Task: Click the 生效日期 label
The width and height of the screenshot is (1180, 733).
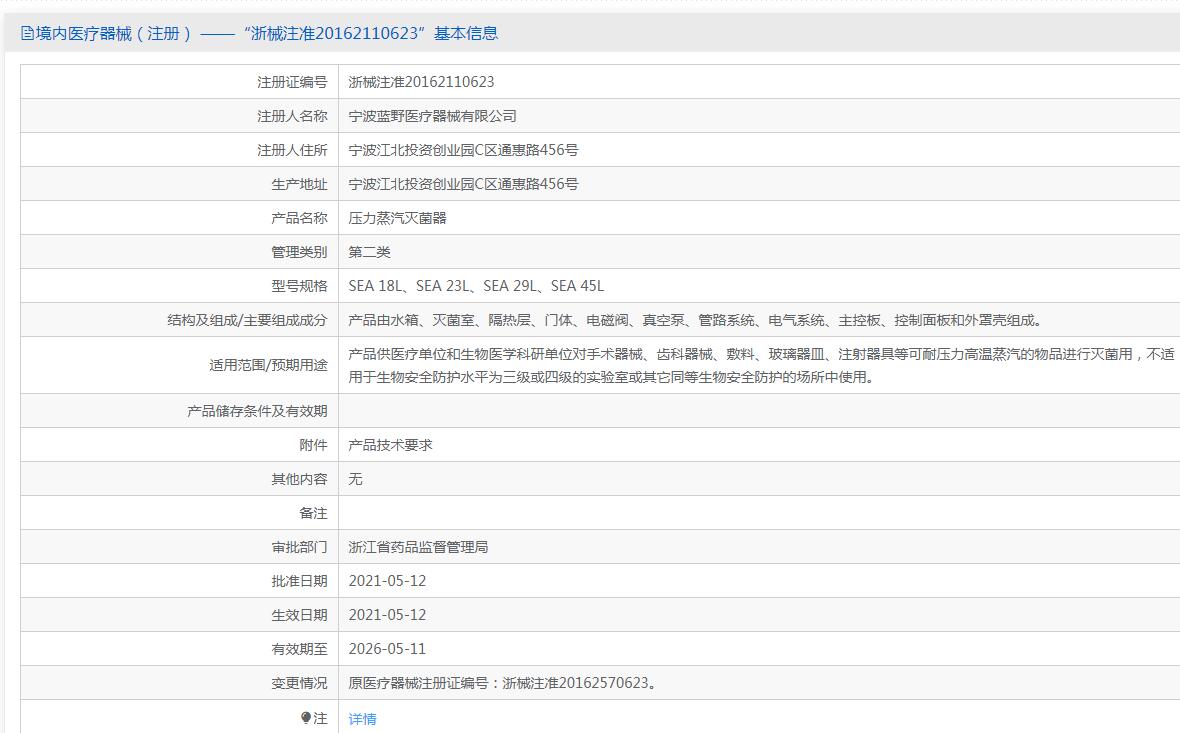Action: pos(300,615)
